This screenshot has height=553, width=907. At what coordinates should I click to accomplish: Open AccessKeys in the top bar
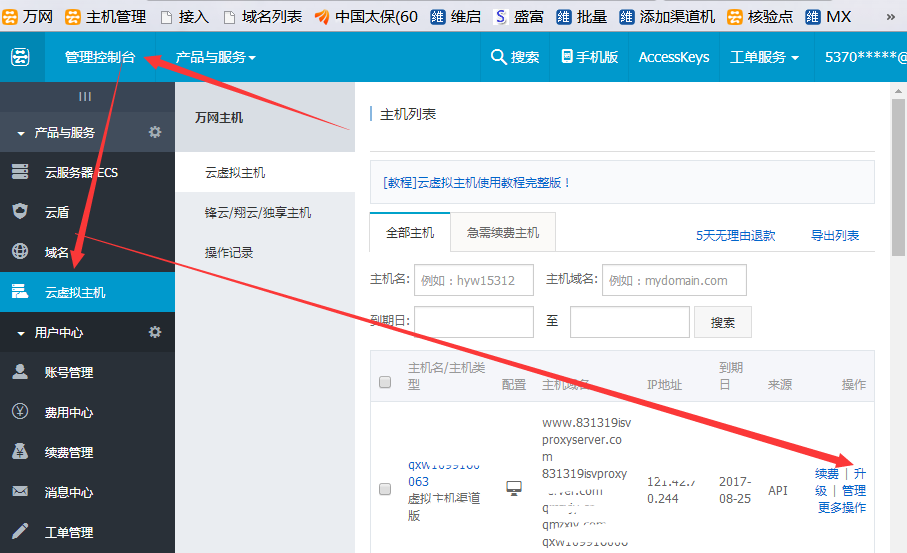(673, 57)
